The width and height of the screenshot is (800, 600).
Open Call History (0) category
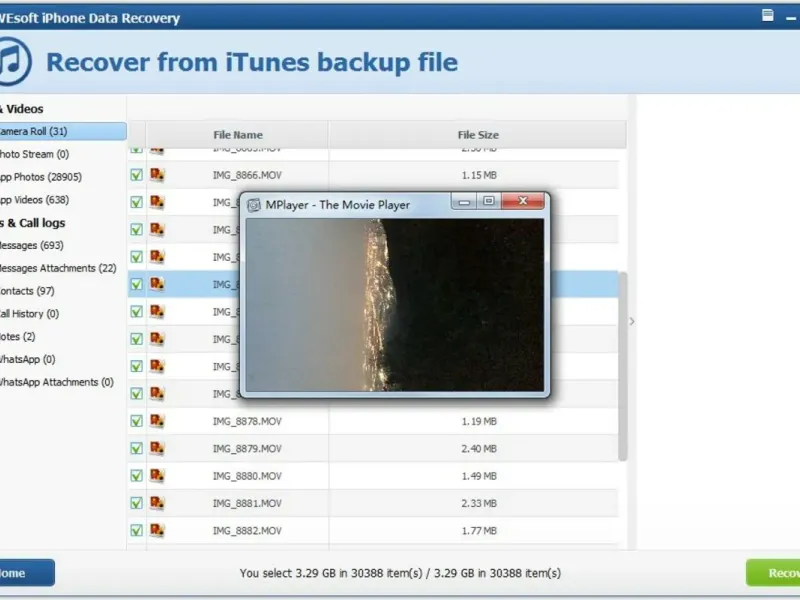[29, 314]
